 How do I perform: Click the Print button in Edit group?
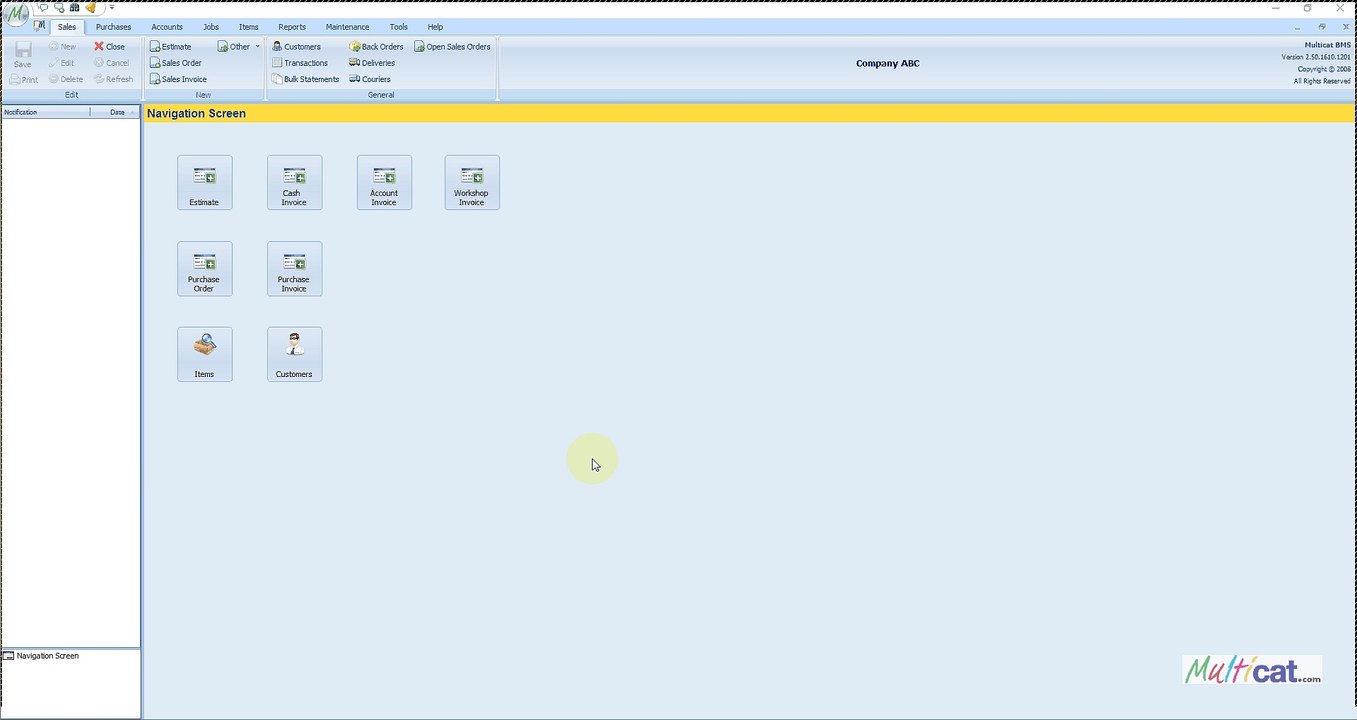24,80
